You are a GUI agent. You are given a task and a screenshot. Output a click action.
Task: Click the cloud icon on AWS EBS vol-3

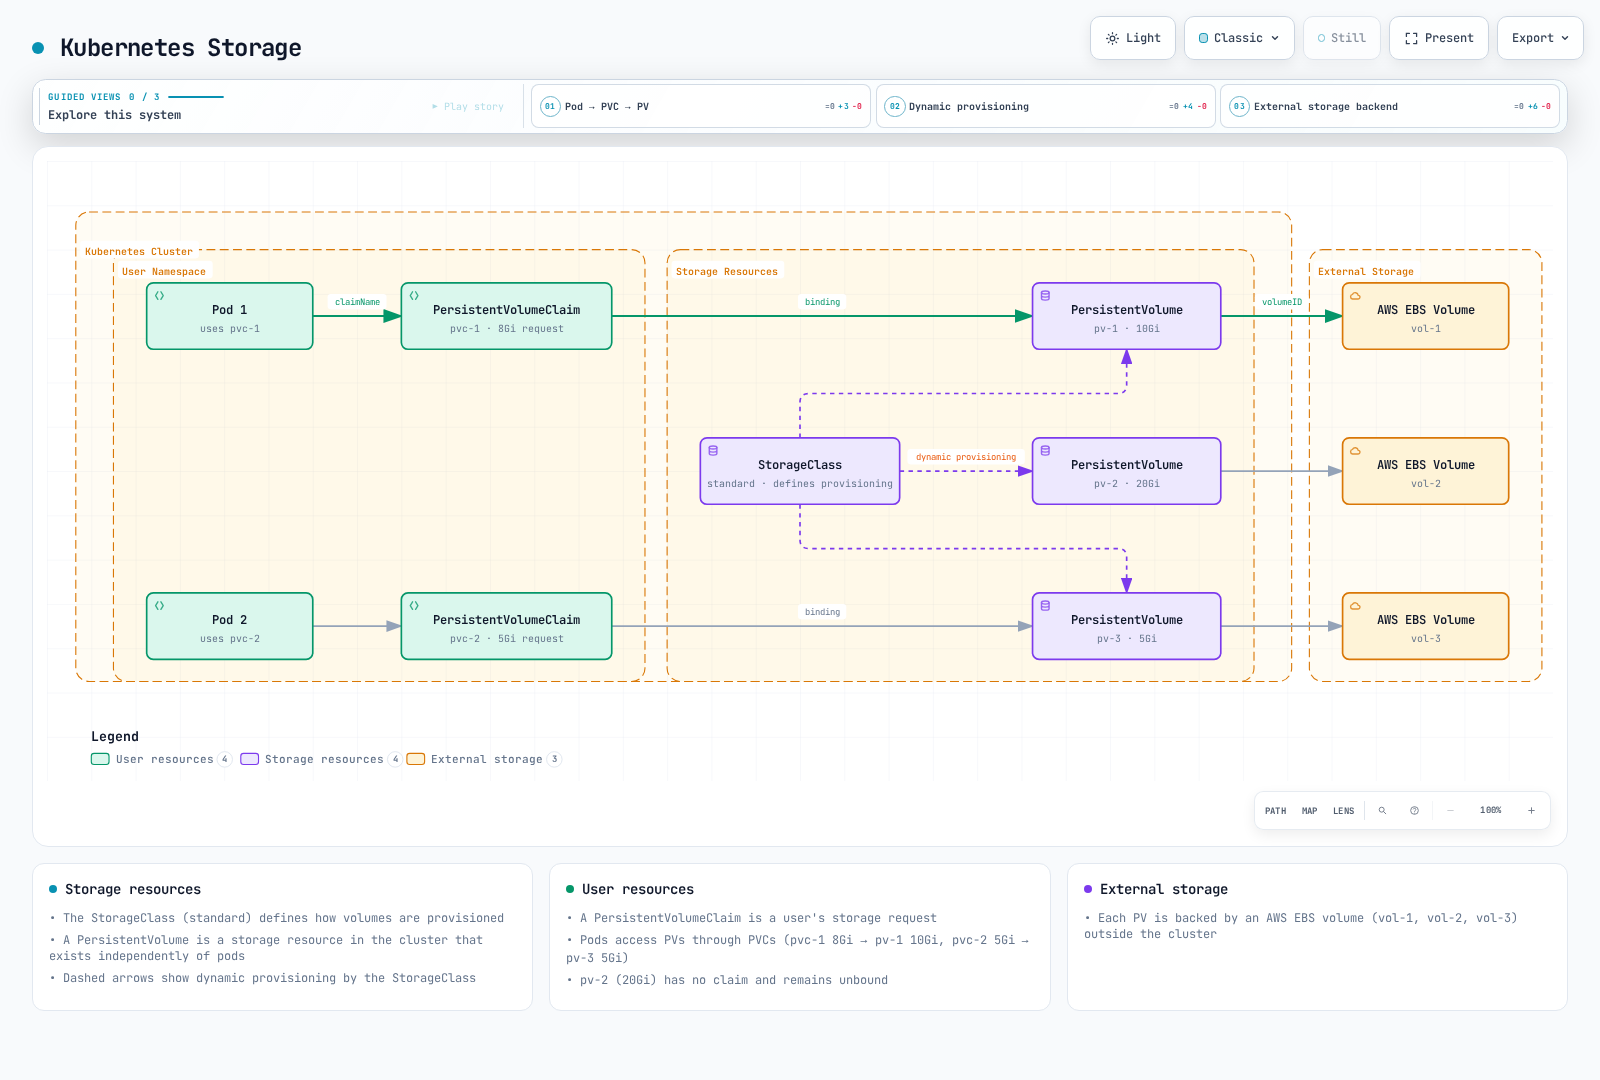pyautogui.click(x=1355, y=606)
